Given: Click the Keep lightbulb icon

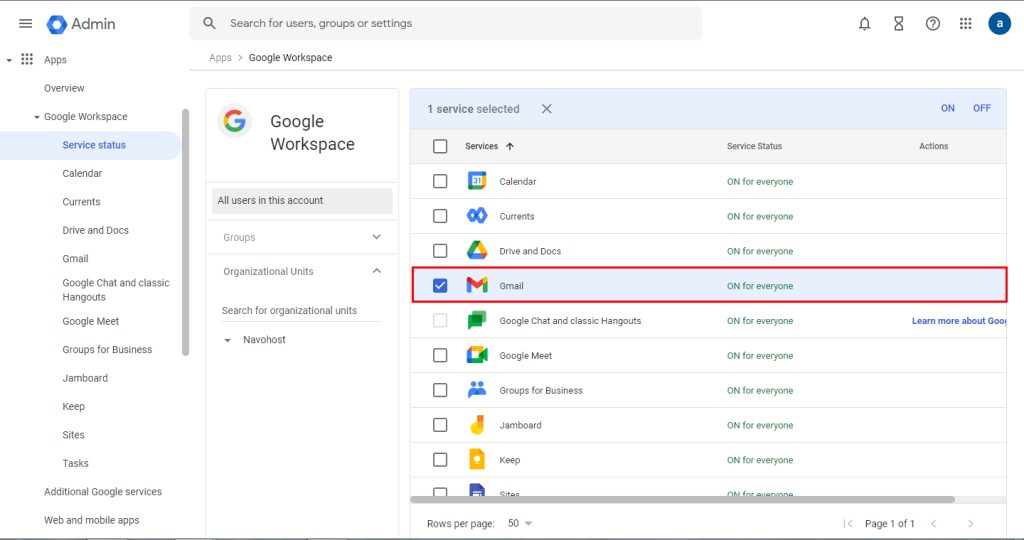Looking at the screenshot, I should [x=477, y=460].
